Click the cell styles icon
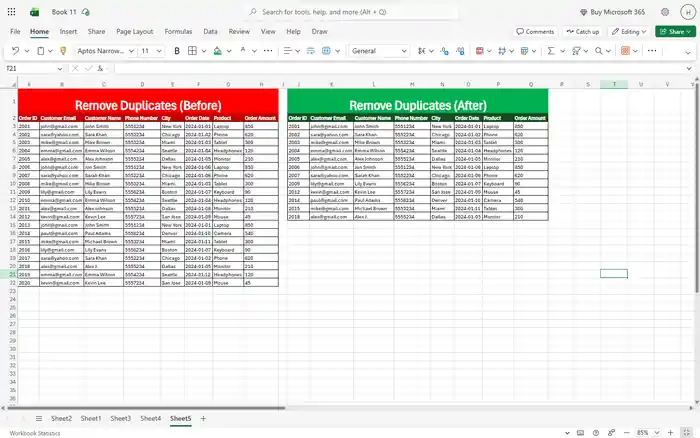Image resolution: width=700 pixels, height=438 pixels. 502,51
